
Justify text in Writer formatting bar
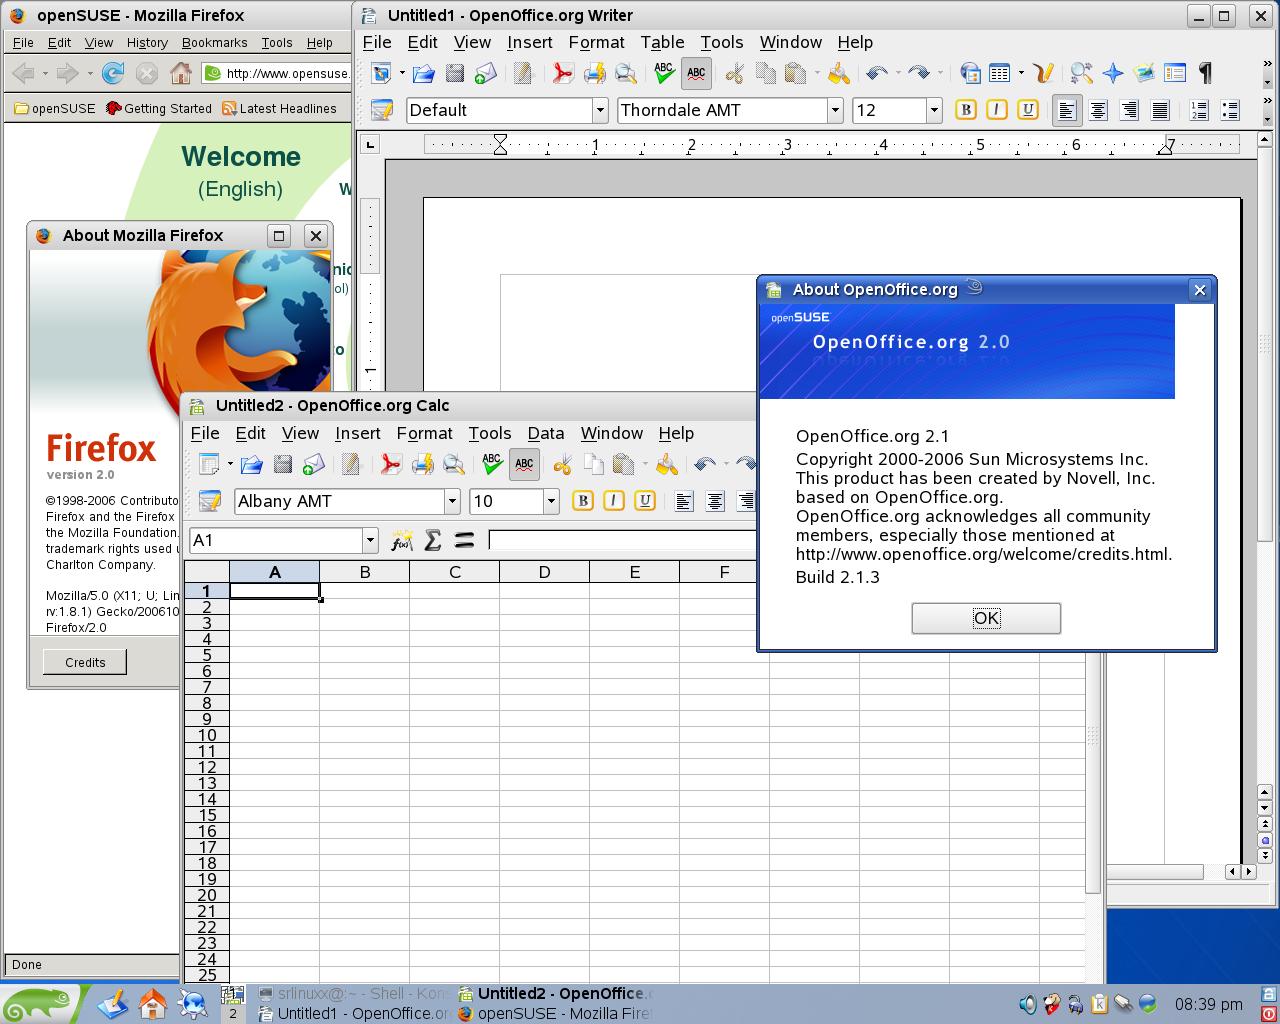pos(1160,110)
